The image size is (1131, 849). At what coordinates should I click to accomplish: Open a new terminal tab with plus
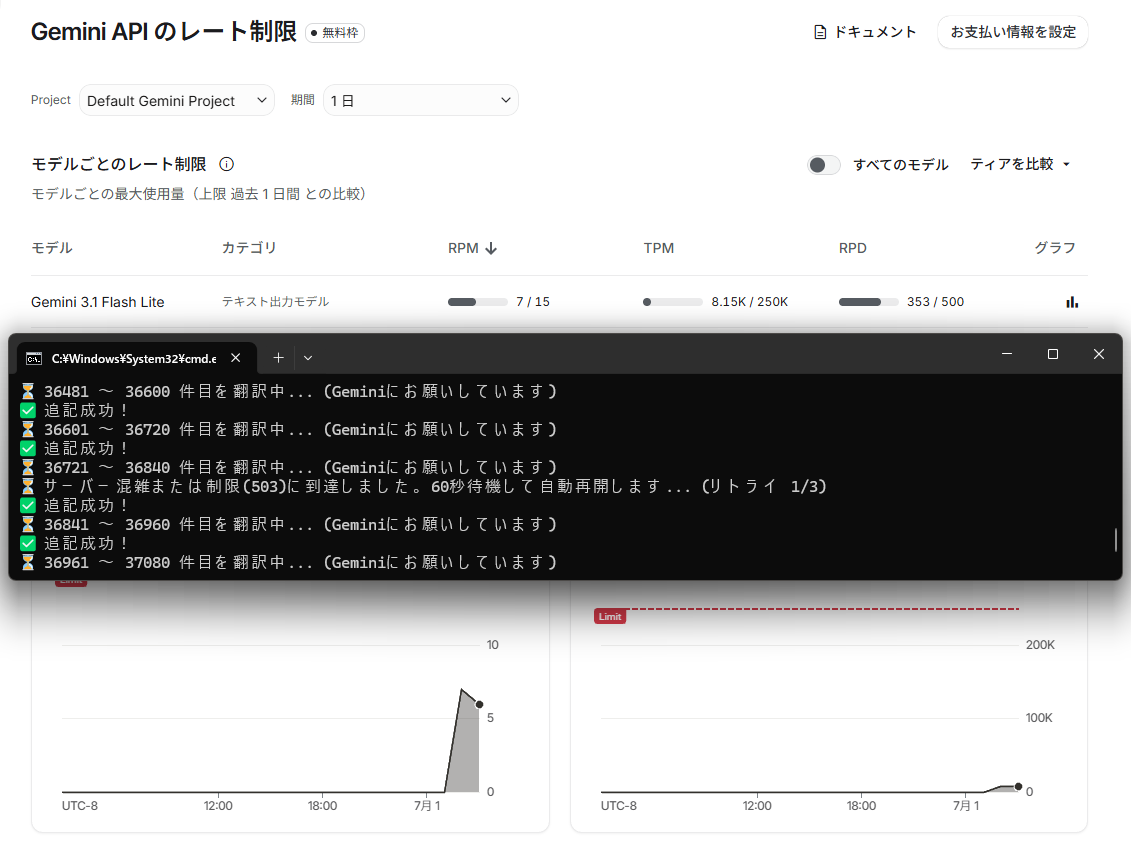click(x=278, y=358)
